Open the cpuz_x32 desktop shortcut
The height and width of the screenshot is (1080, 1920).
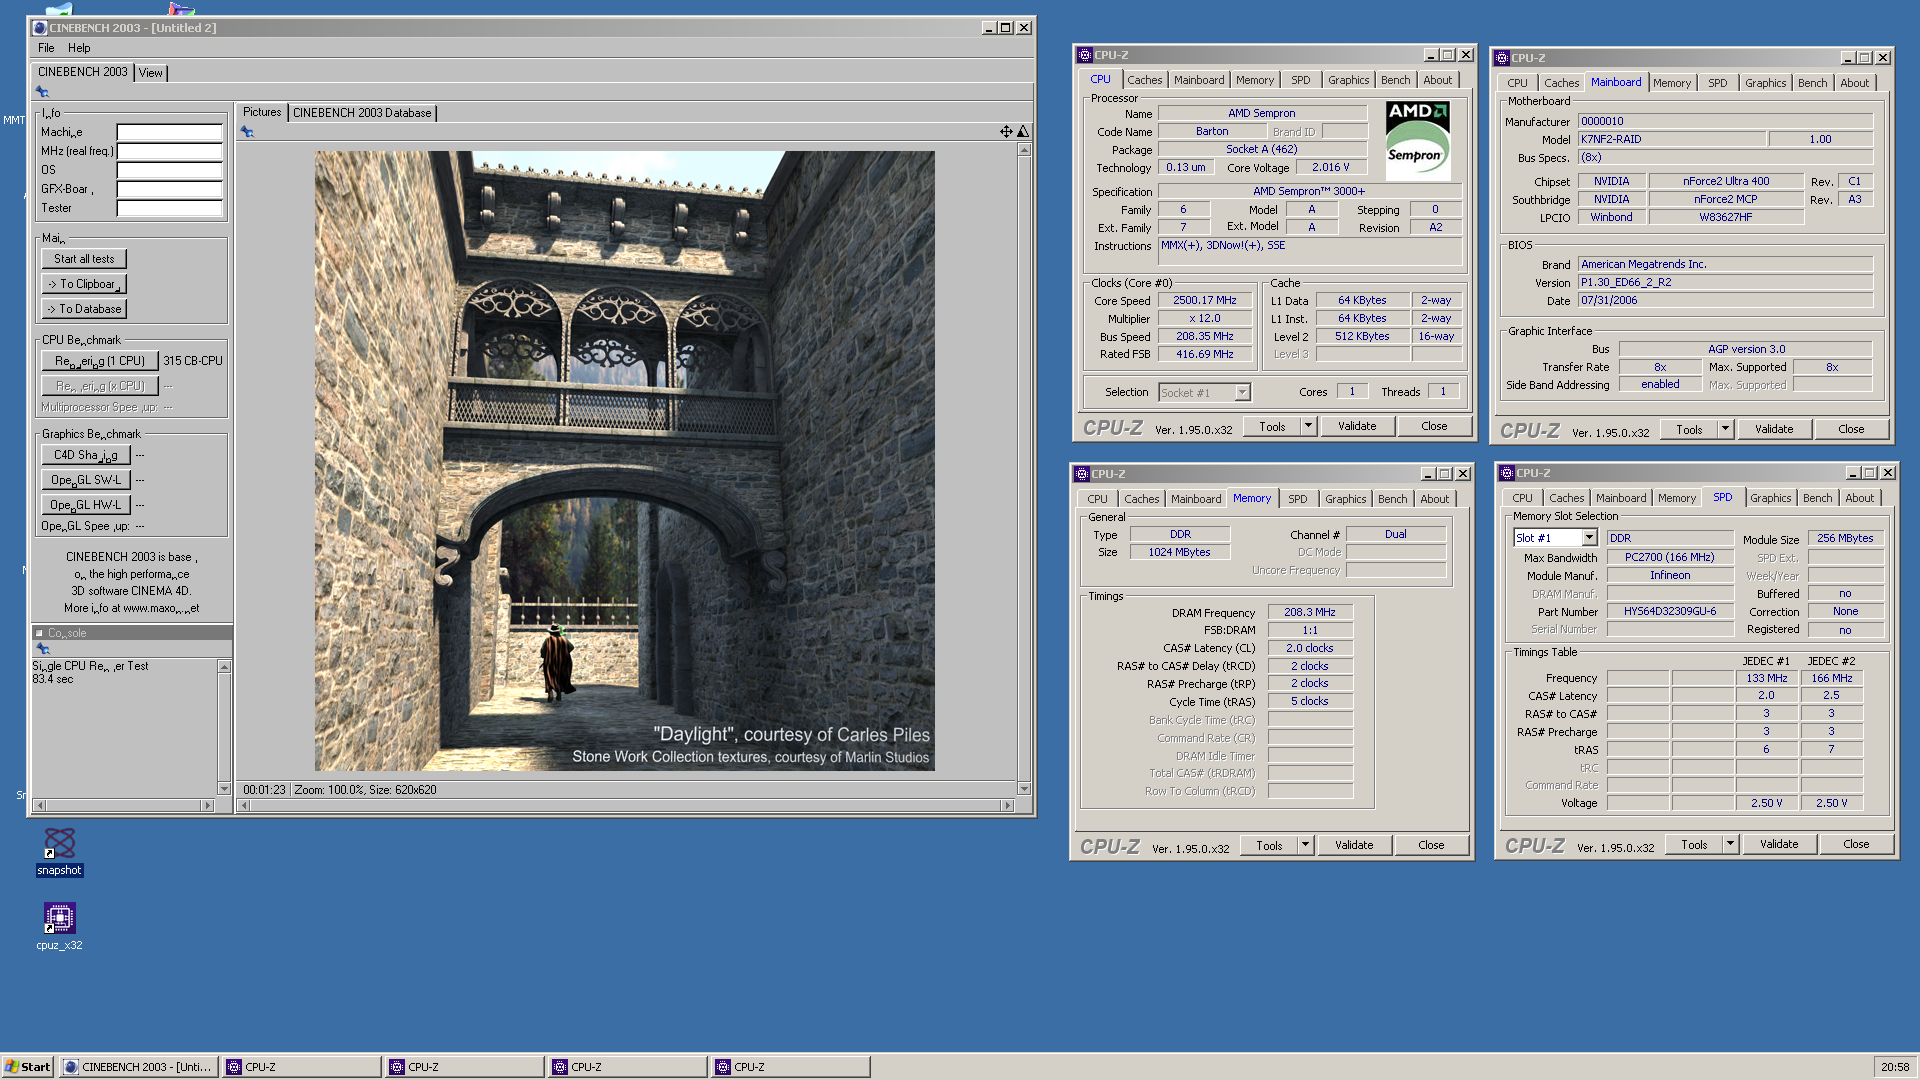pos(59,927)
